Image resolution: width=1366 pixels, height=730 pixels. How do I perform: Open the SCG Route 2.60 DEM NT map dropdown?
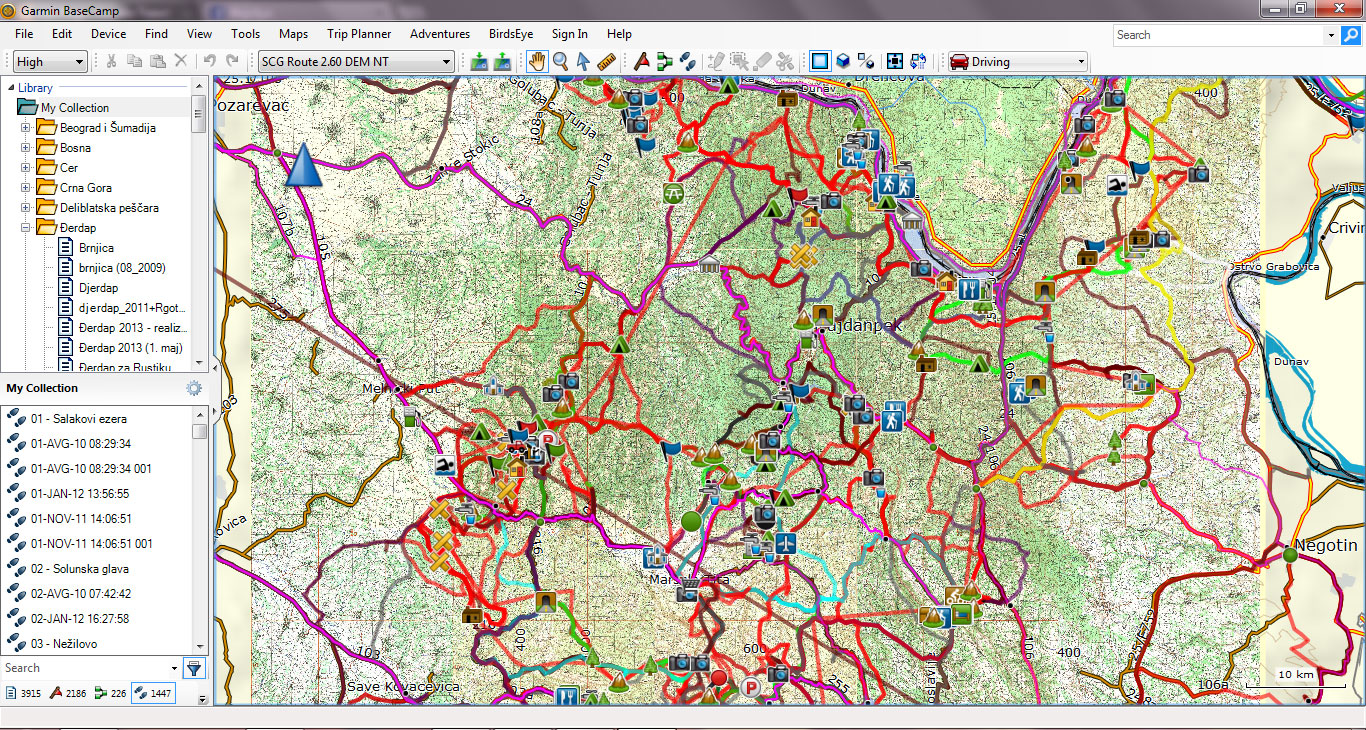pos(355,62)
